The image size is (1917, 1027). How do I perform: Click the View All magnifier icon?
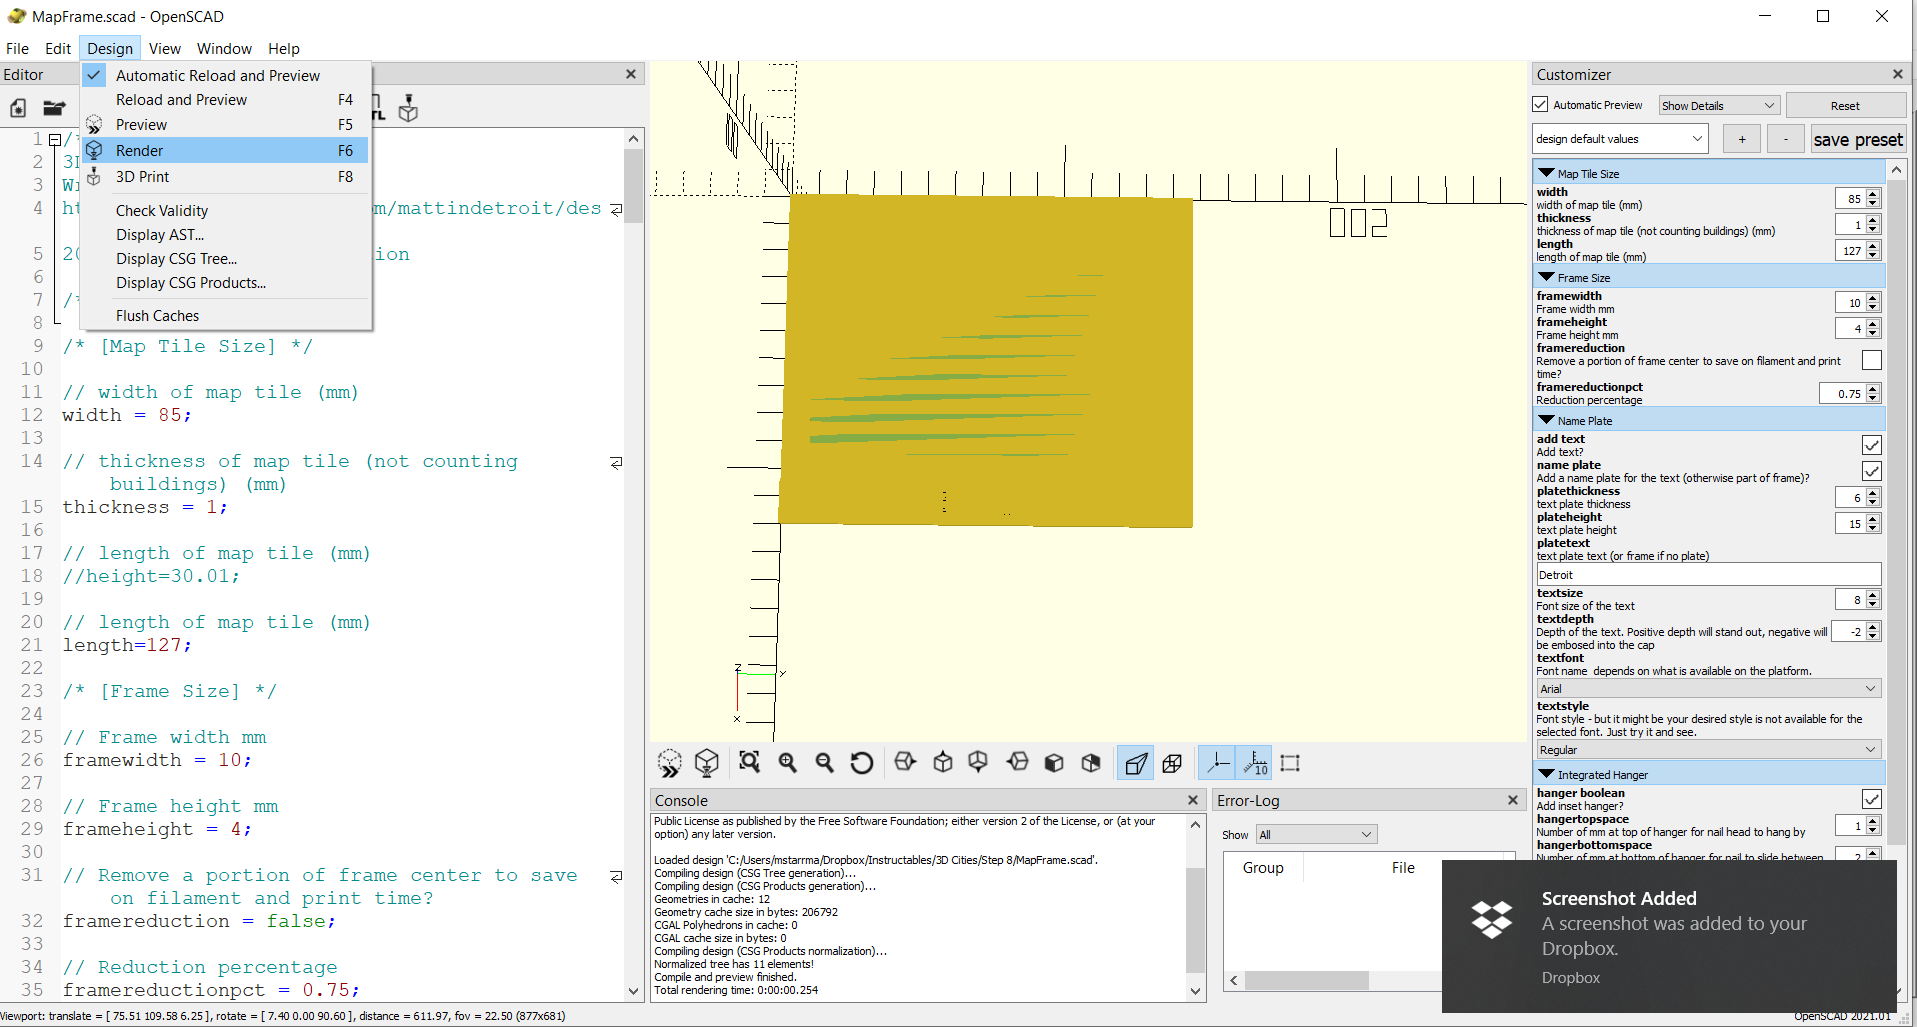(749, 763)
